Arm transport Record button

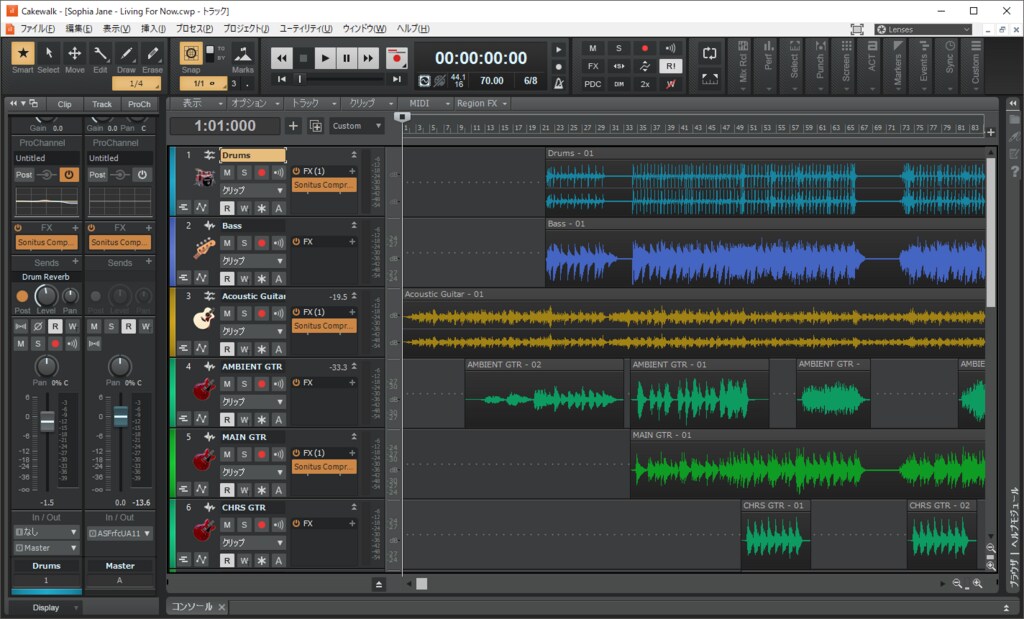pos(396,58)
